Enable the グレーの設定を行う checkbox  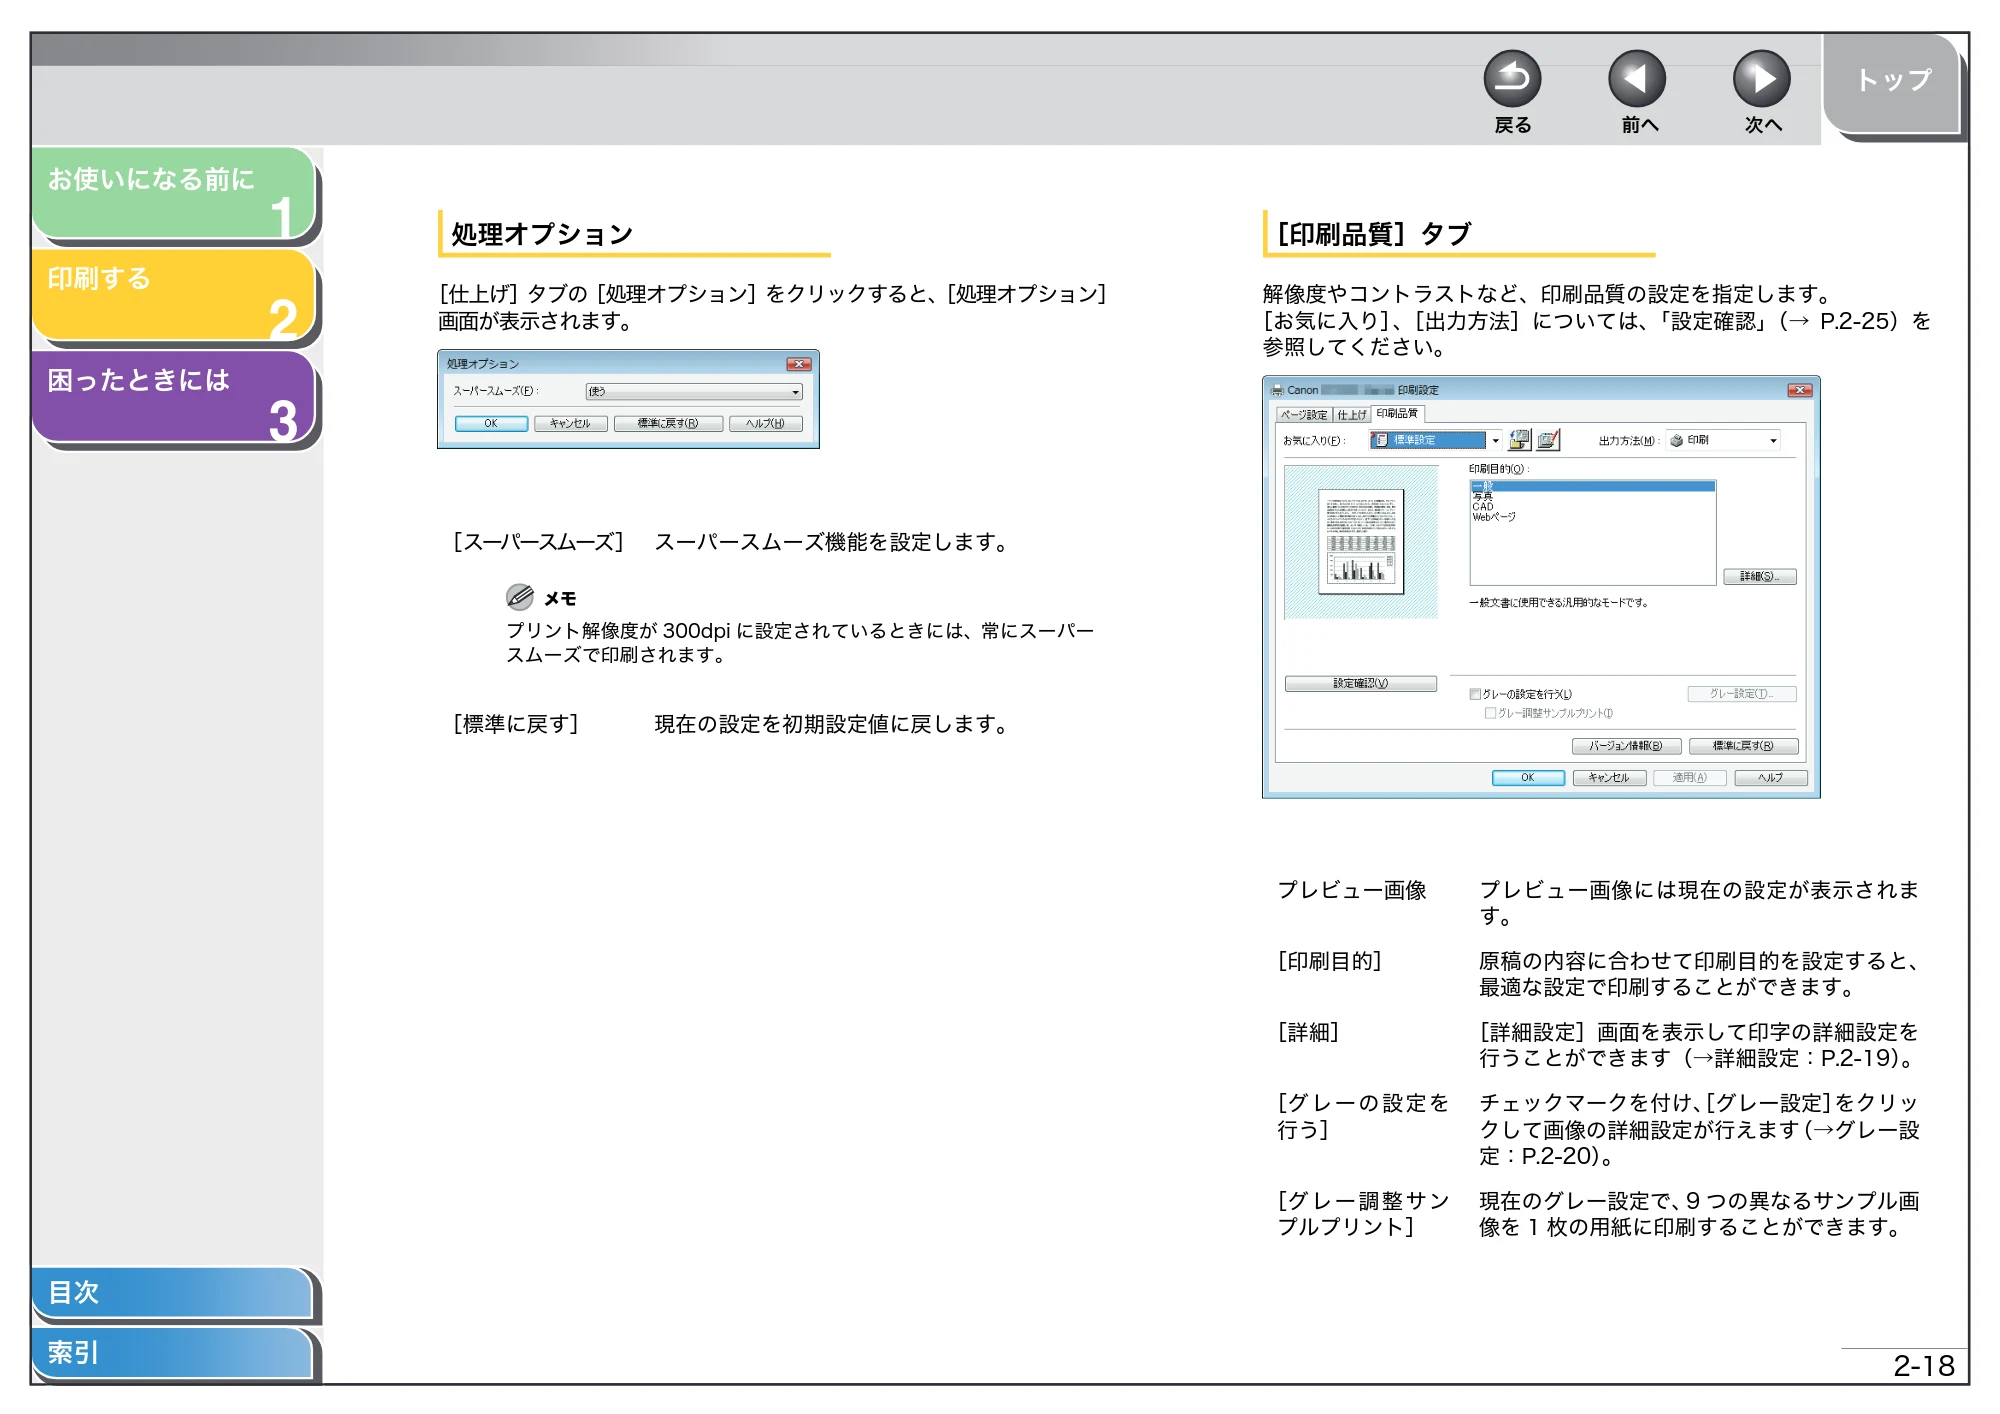coord(1475,694)
